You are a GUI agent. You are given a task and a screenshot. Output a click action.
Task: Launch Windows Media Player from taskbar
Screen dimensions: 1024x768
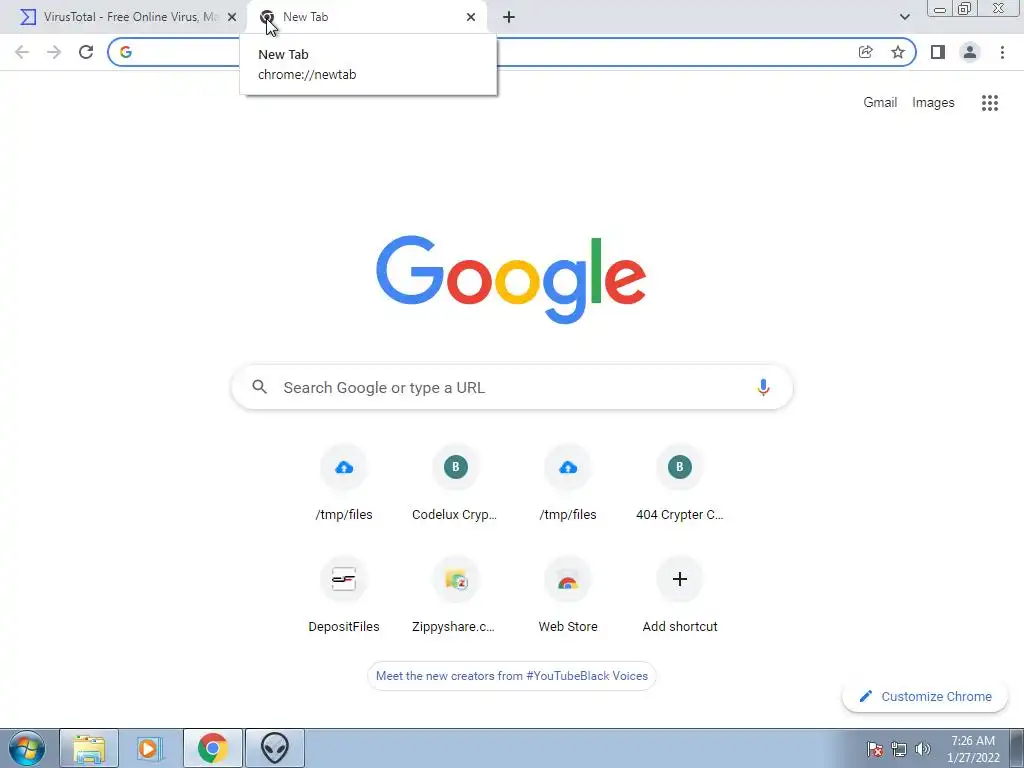(x=150, y=748)
